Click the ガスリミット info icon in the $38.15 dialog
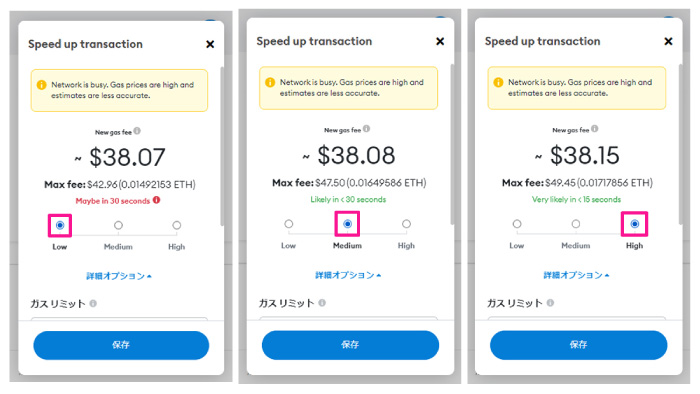The height and width of the screenshot is (394, 700). [x=550, y=303]
